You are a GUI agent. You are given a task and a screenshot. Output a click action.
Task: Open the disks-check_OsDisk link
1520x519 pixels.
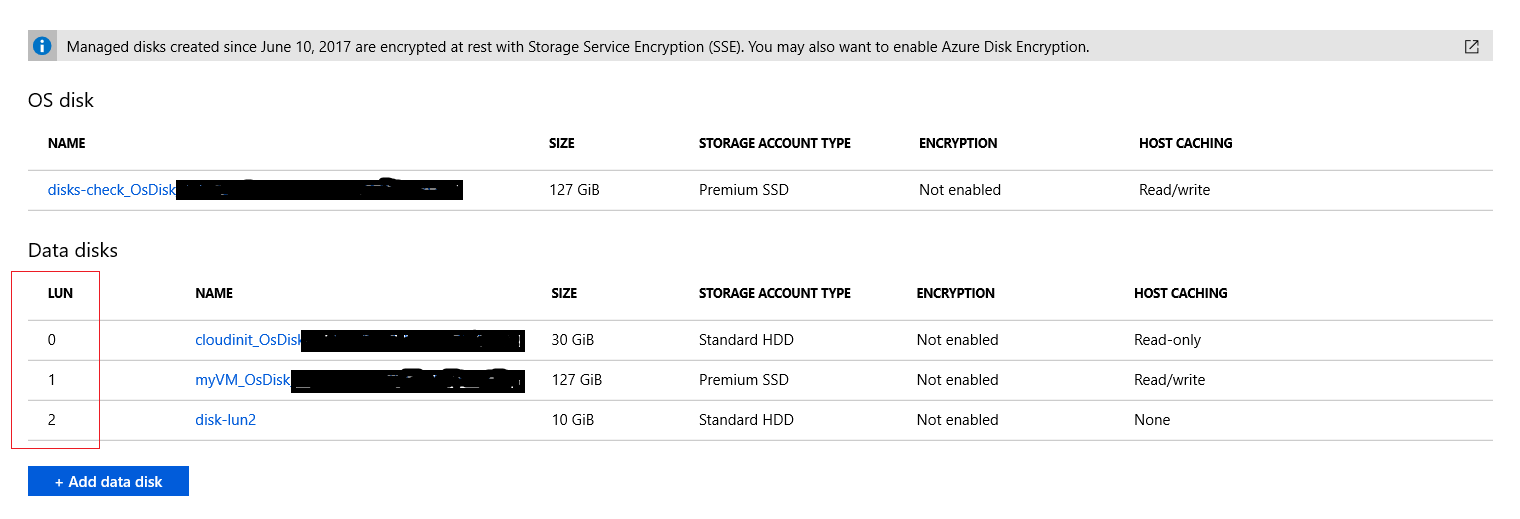pyautogui.click(x=112, y=190)
